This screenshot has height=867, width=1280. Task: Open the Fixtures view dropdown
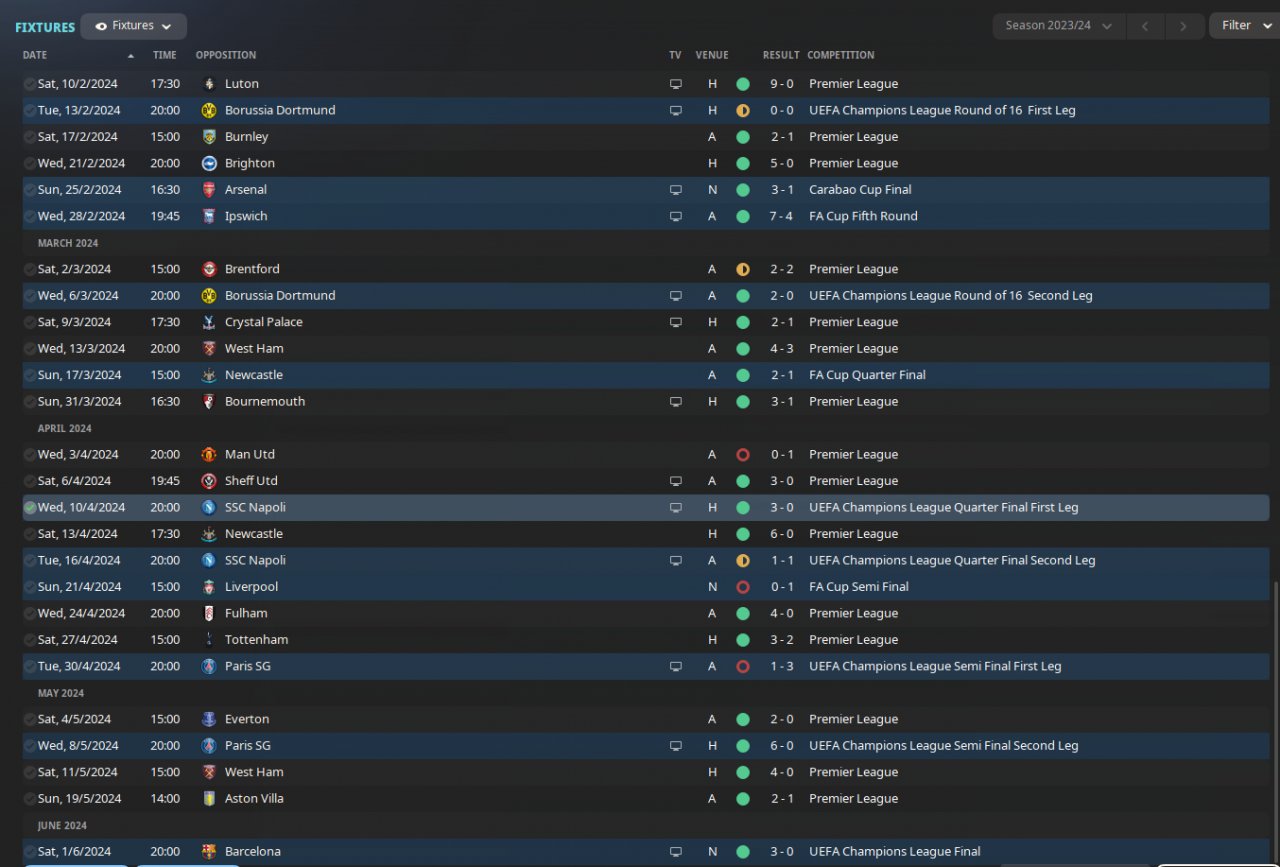coord(134,26)
